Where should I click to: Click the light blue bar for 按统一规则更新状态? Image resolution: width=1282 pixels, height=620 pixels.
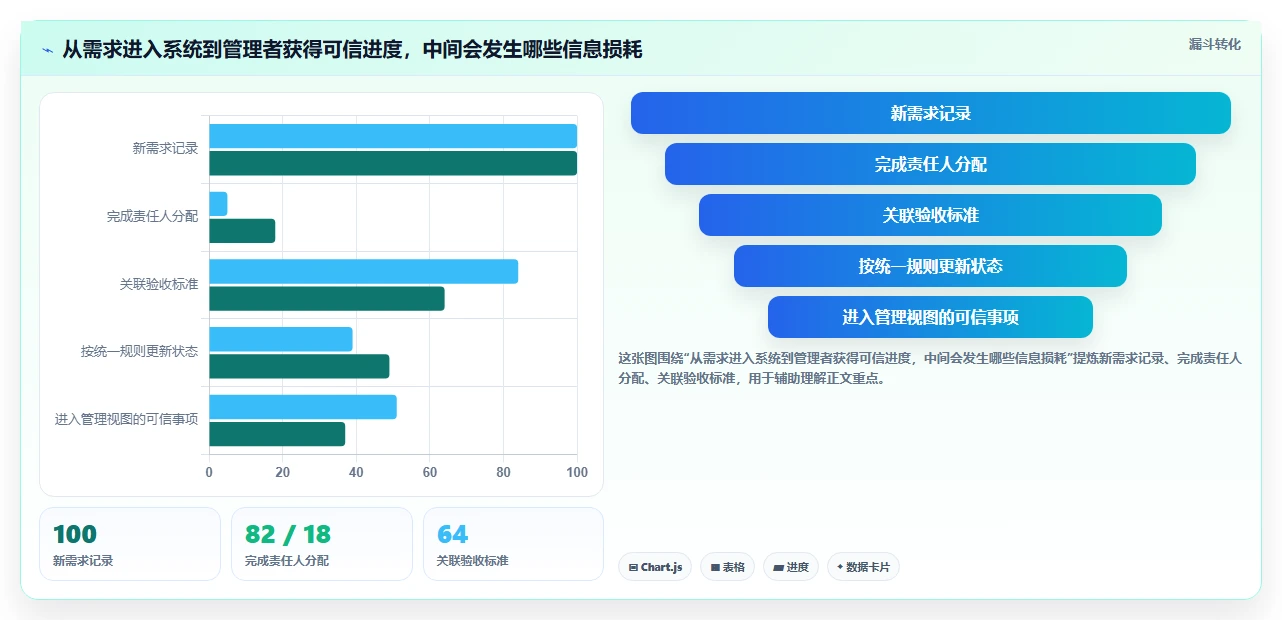[281, 339]
